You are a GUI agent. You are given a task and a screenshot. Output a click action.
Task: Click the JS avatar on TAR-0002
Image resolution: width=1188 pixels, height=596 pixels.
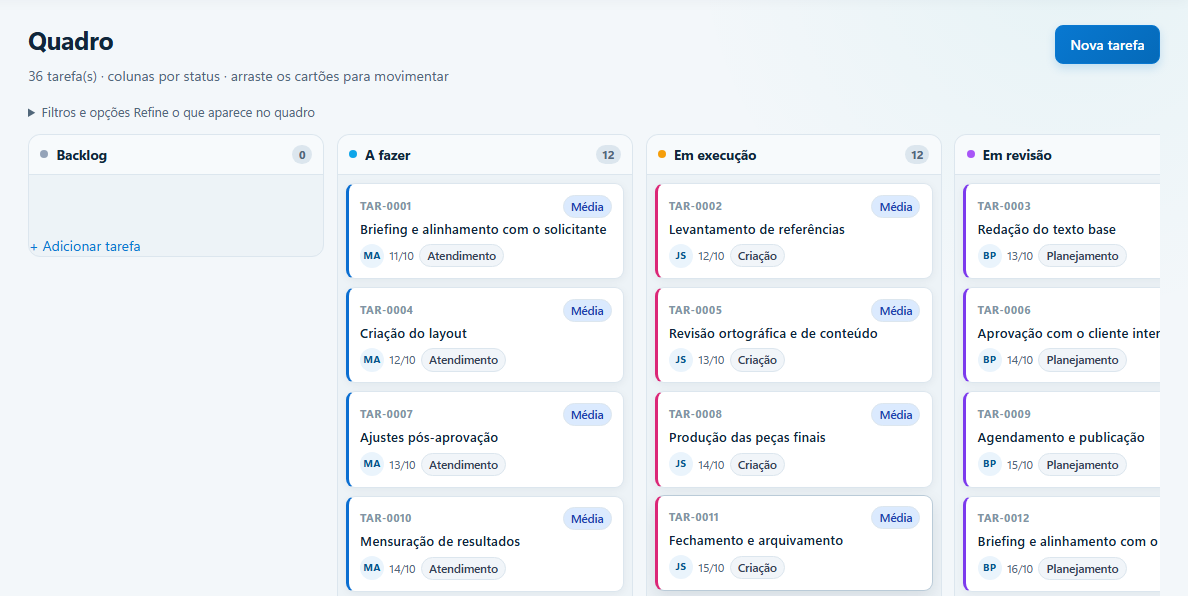681,256
